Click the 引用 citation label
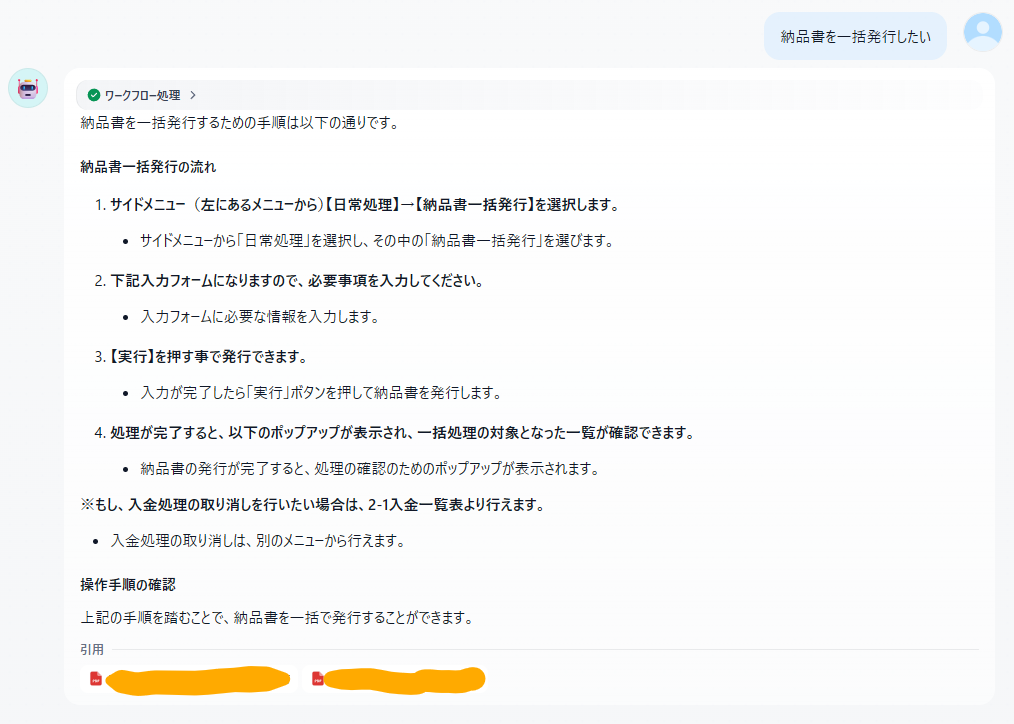Viewport: 1014px width, 724px height. [x=92, y=649]
